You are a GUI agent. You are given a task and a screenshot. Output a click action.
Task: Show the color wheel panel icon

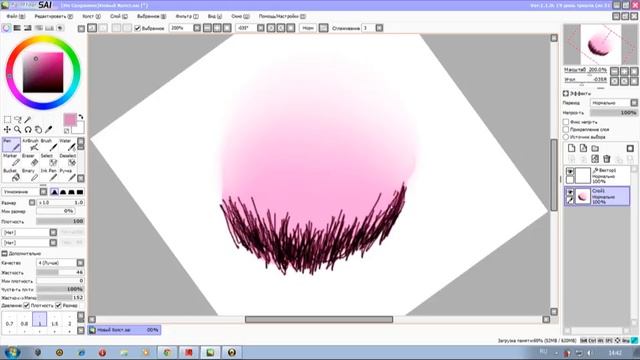tap(7, 28)
